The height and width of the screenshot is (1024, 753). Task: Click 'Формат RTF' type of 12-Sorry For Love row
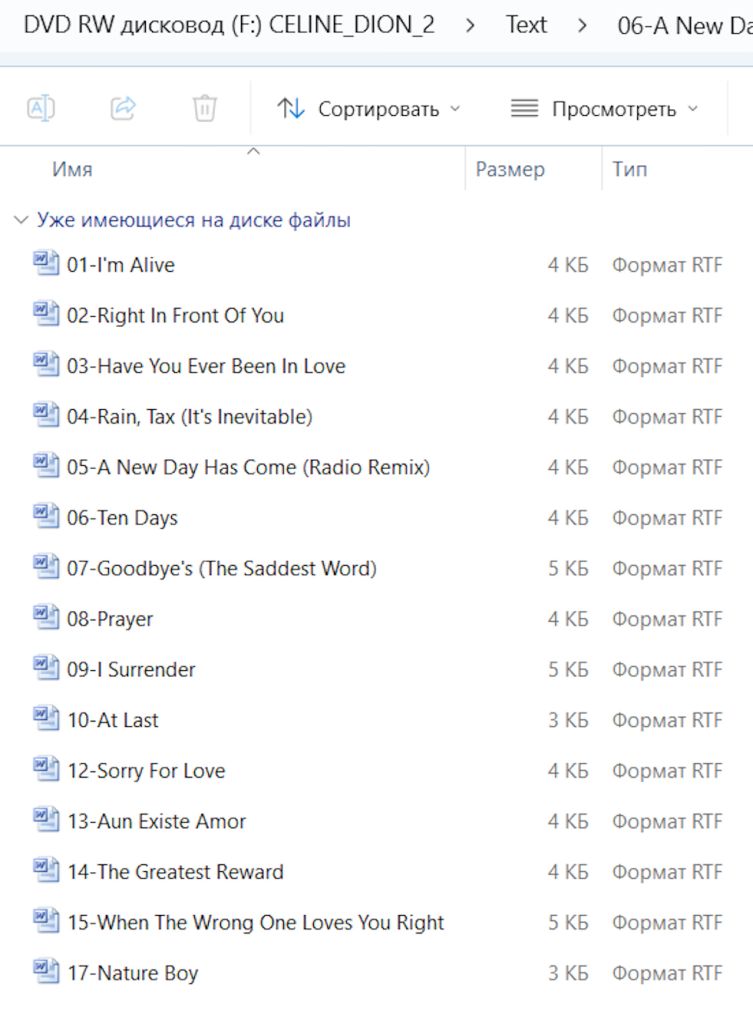[667, 771]
